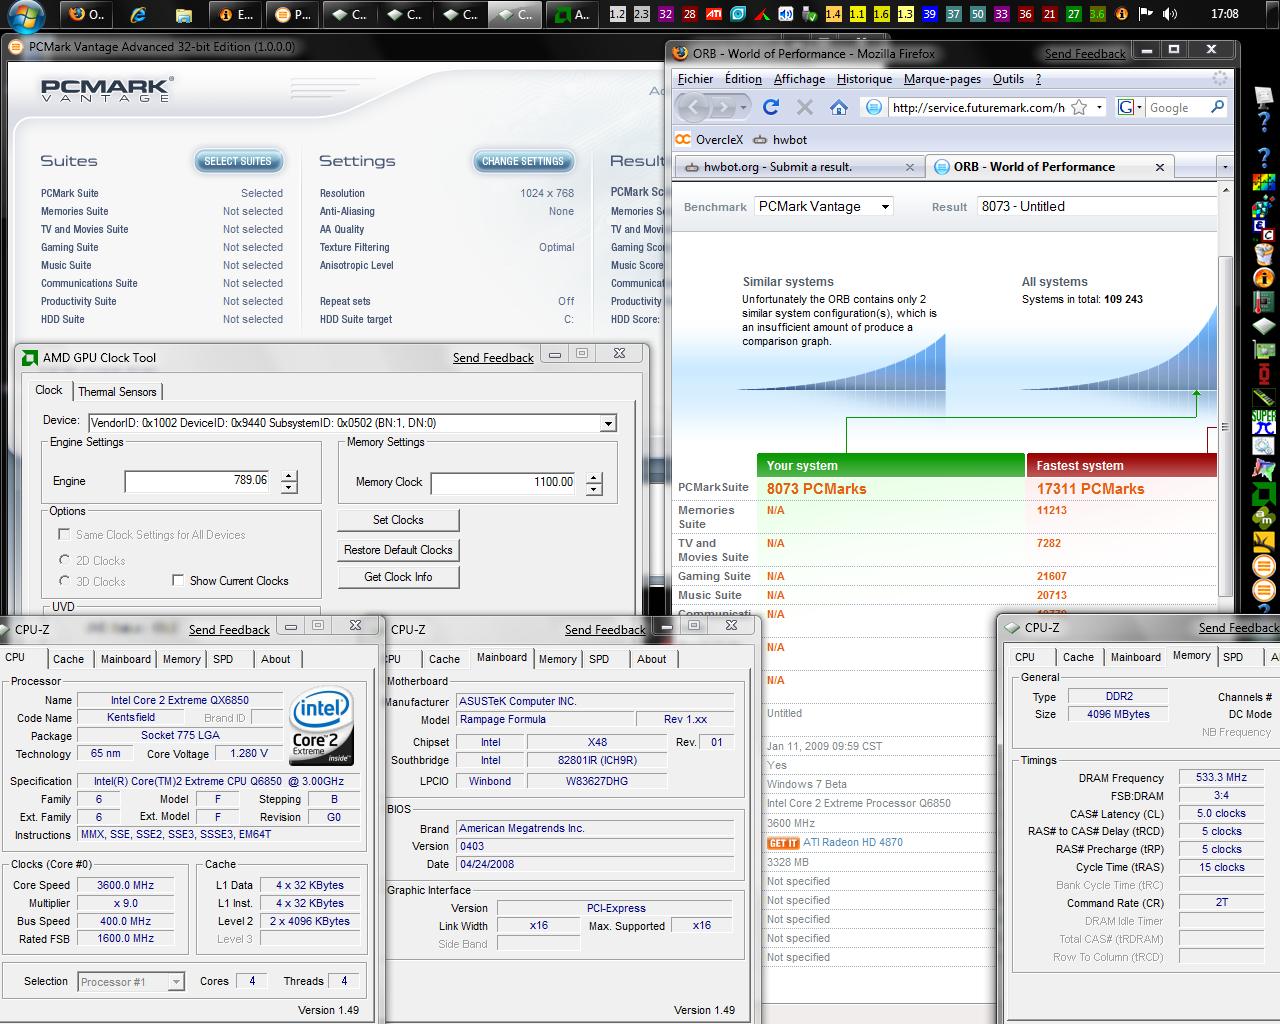Open the Firefox list-all-tabs dropdown

point(1225,167)
